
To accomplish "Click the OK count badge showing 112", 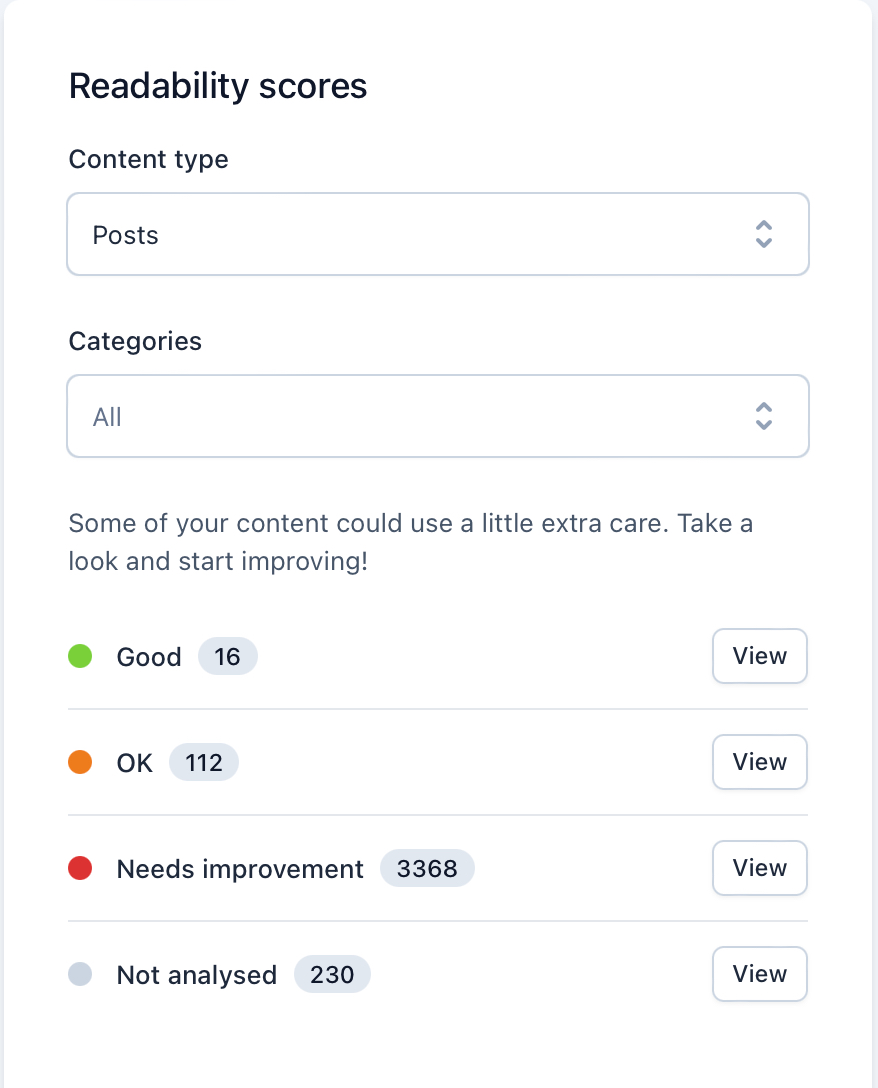I will [x=204, y=763].
